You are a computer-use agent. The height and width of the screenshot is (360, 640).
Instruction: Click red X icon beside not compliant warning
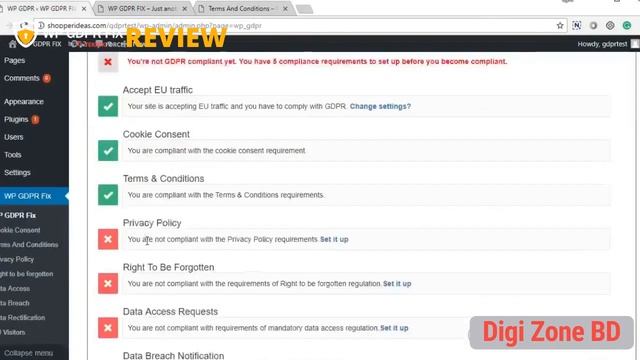pos(108,62)
